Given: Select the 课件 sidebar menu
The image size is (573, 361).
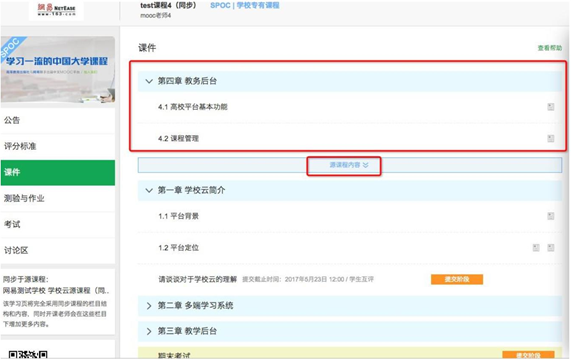Looking at the screenshot, I should (x=58, y=172).
